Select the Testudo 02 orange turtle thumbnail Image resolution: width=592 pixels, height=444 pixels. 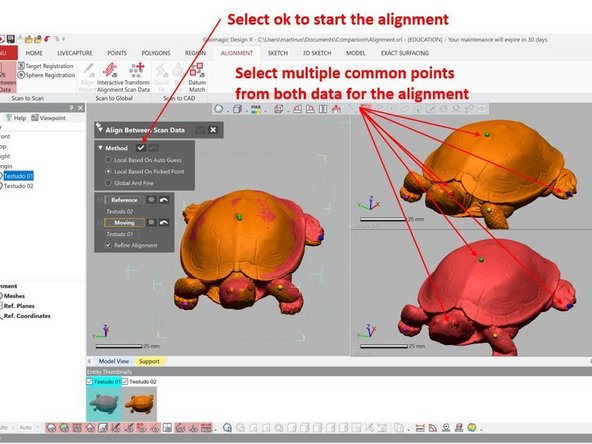139,403
